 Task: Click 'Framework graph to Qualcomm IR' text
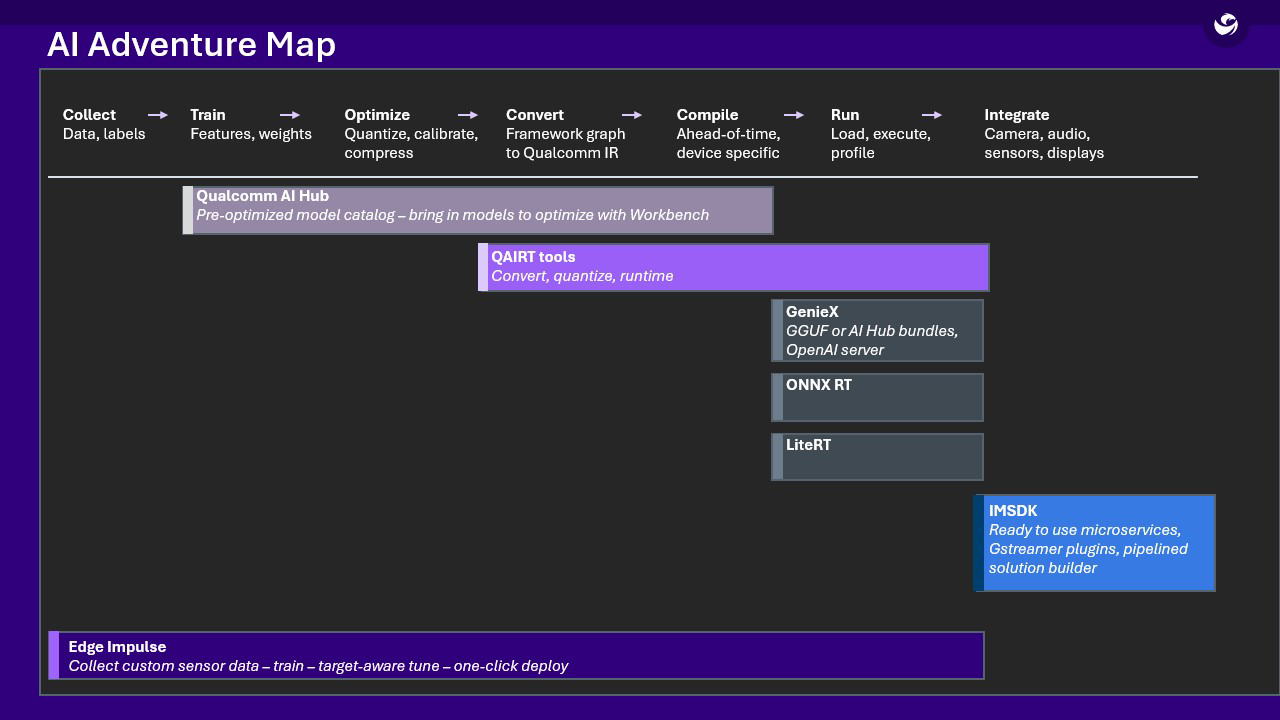click(x=565, y=143)
